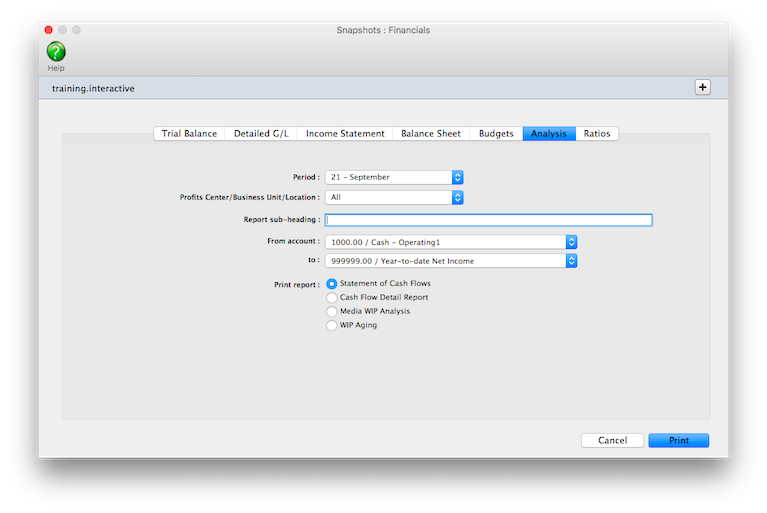This screenshot has height=513, width=767.
Task: Open the Period dropdown
Action: [394, 177]
